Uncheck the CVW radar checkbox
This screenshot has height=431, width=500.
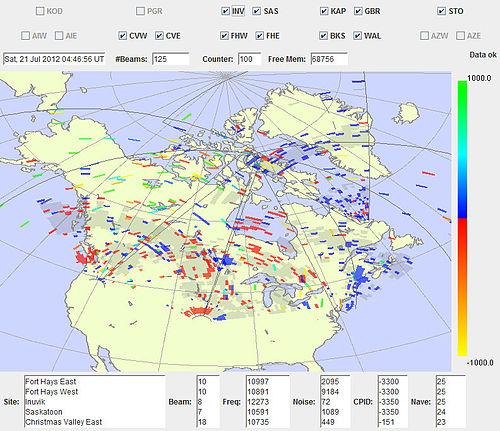click(x=123, y=36)
